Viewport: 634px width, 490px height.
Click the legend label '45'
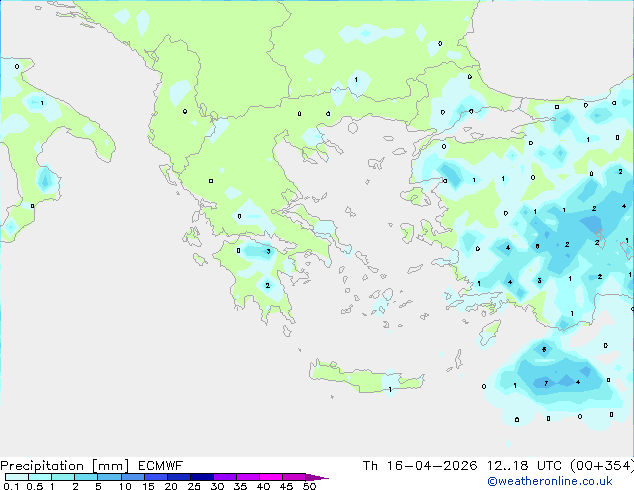[286, 486]
